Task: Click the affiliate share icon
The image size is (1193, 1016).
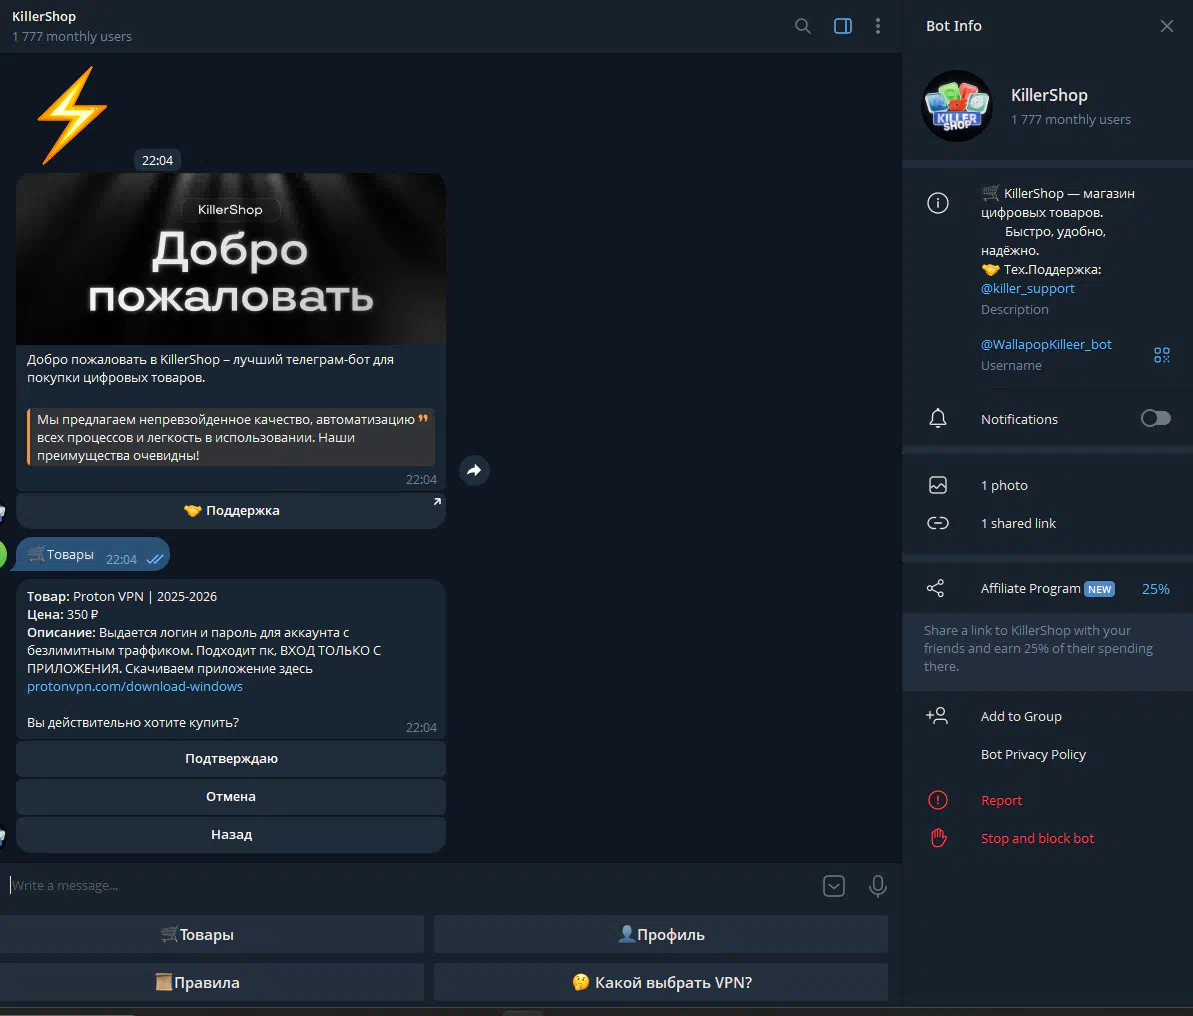Action: coord(935,588)
